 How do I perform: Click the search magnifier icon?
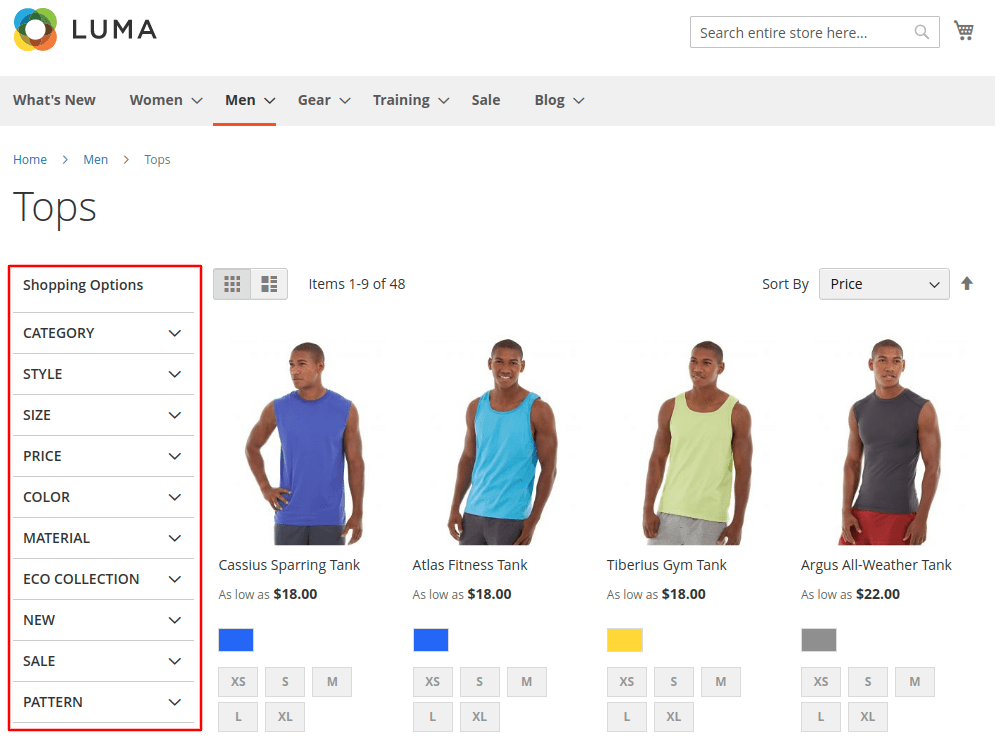[x=922, y=33]
